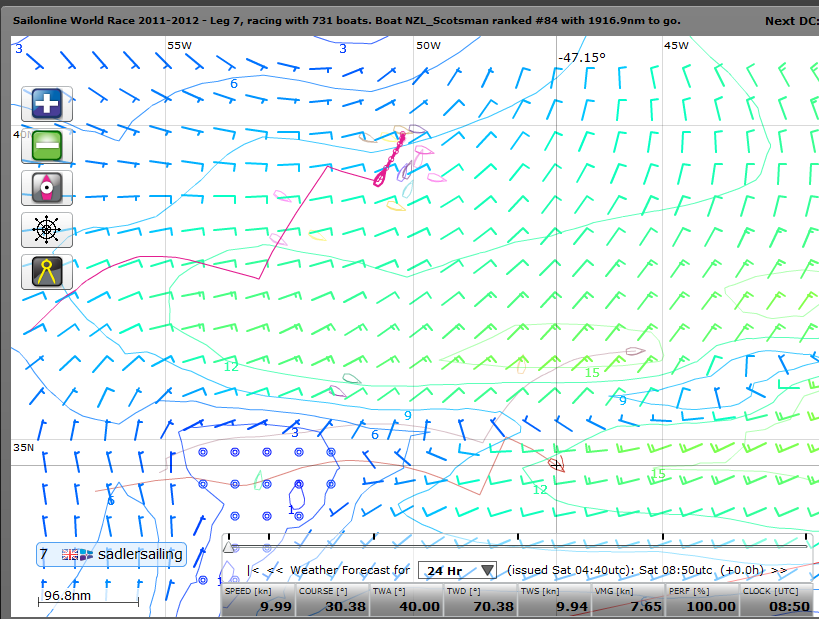Select the yellow divider measuring tool
The image size is (819, 619).
(46, 272)
